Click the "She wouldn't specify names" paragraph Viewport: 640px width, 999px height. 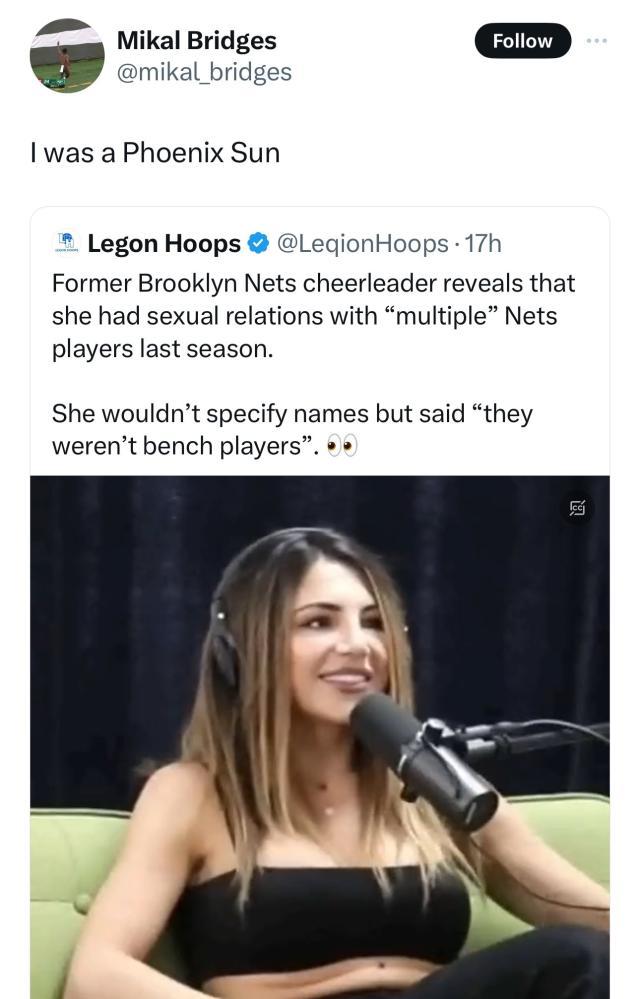point(291,429)
